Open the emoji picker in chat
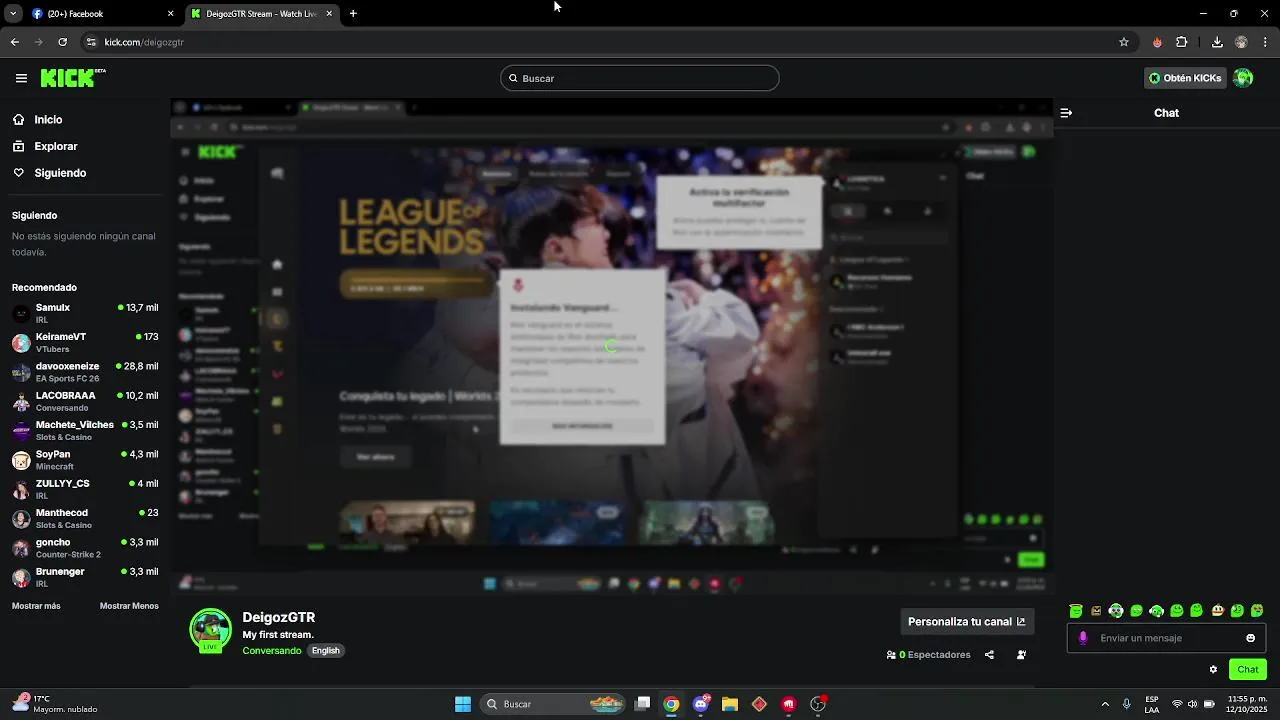Viewport: 1280px width, 720px height. coord(1251,638)
